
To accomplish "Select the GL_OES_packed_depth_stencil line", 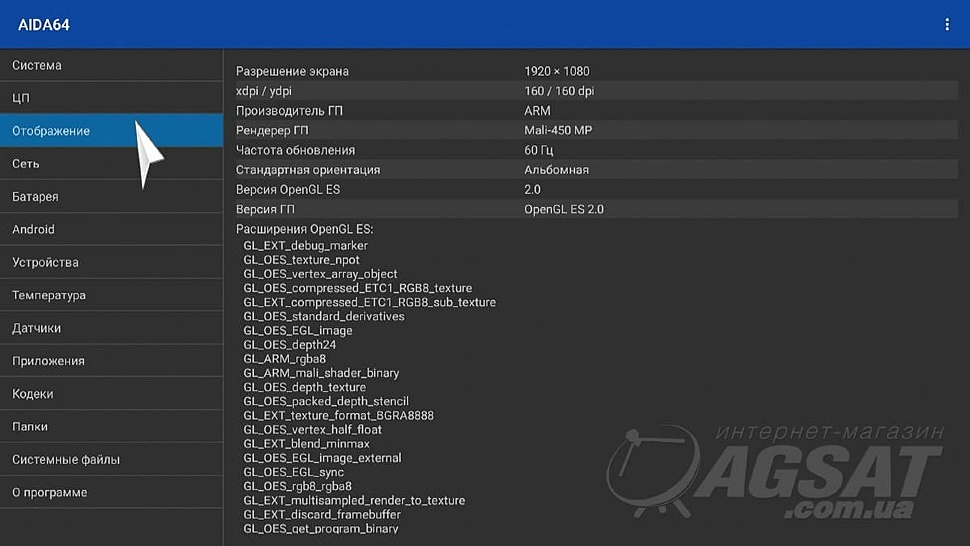I will (326, 401).
